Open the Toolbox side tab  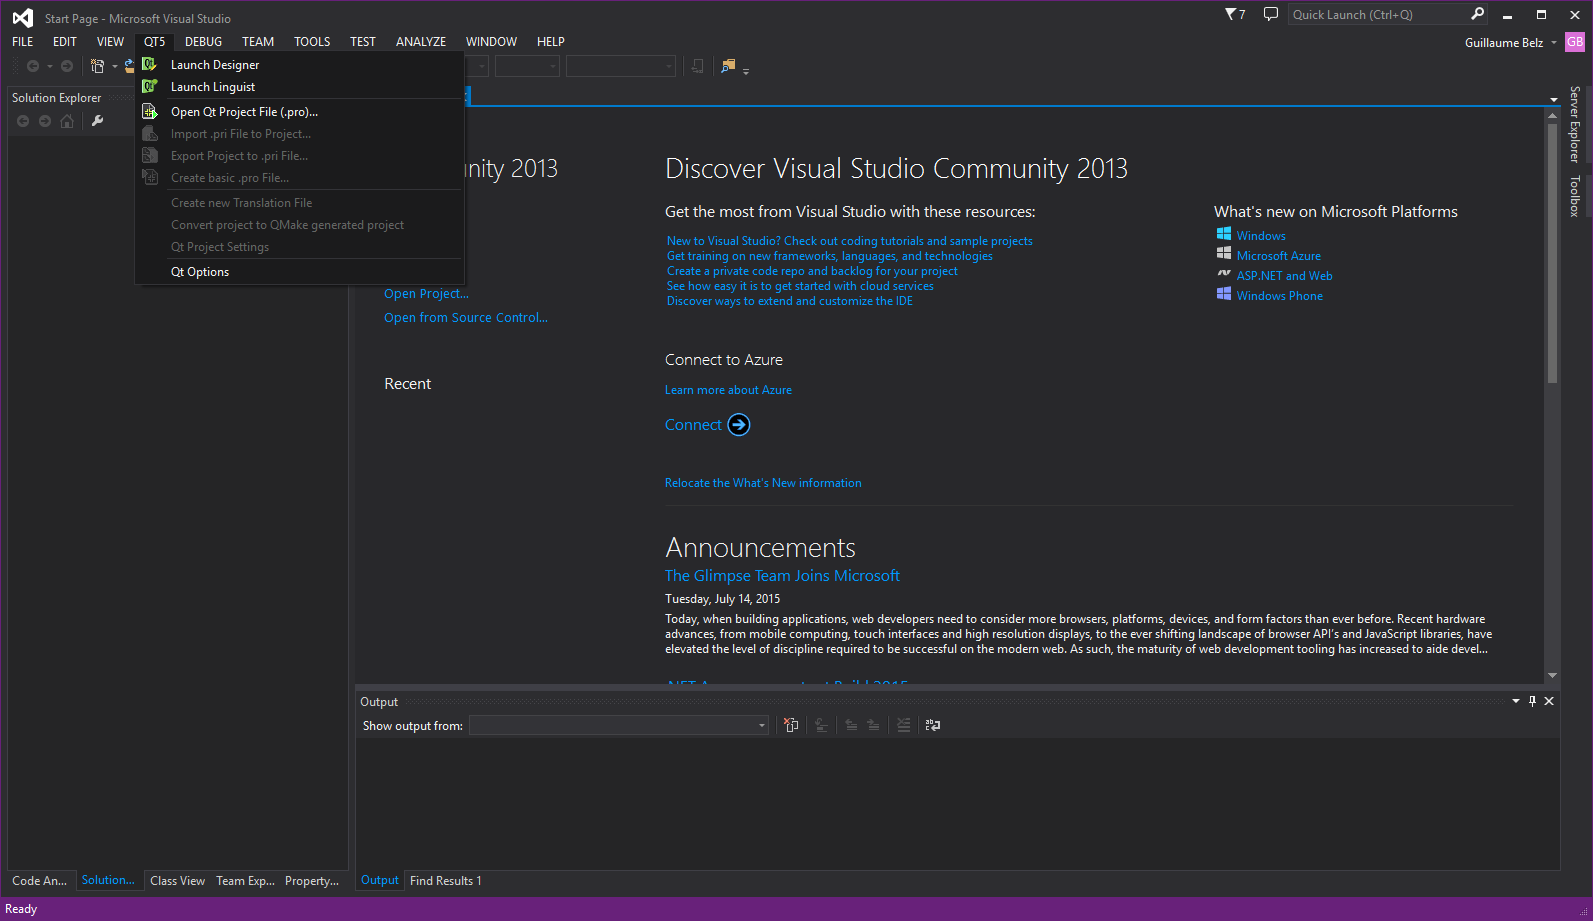pos(1575,196)
